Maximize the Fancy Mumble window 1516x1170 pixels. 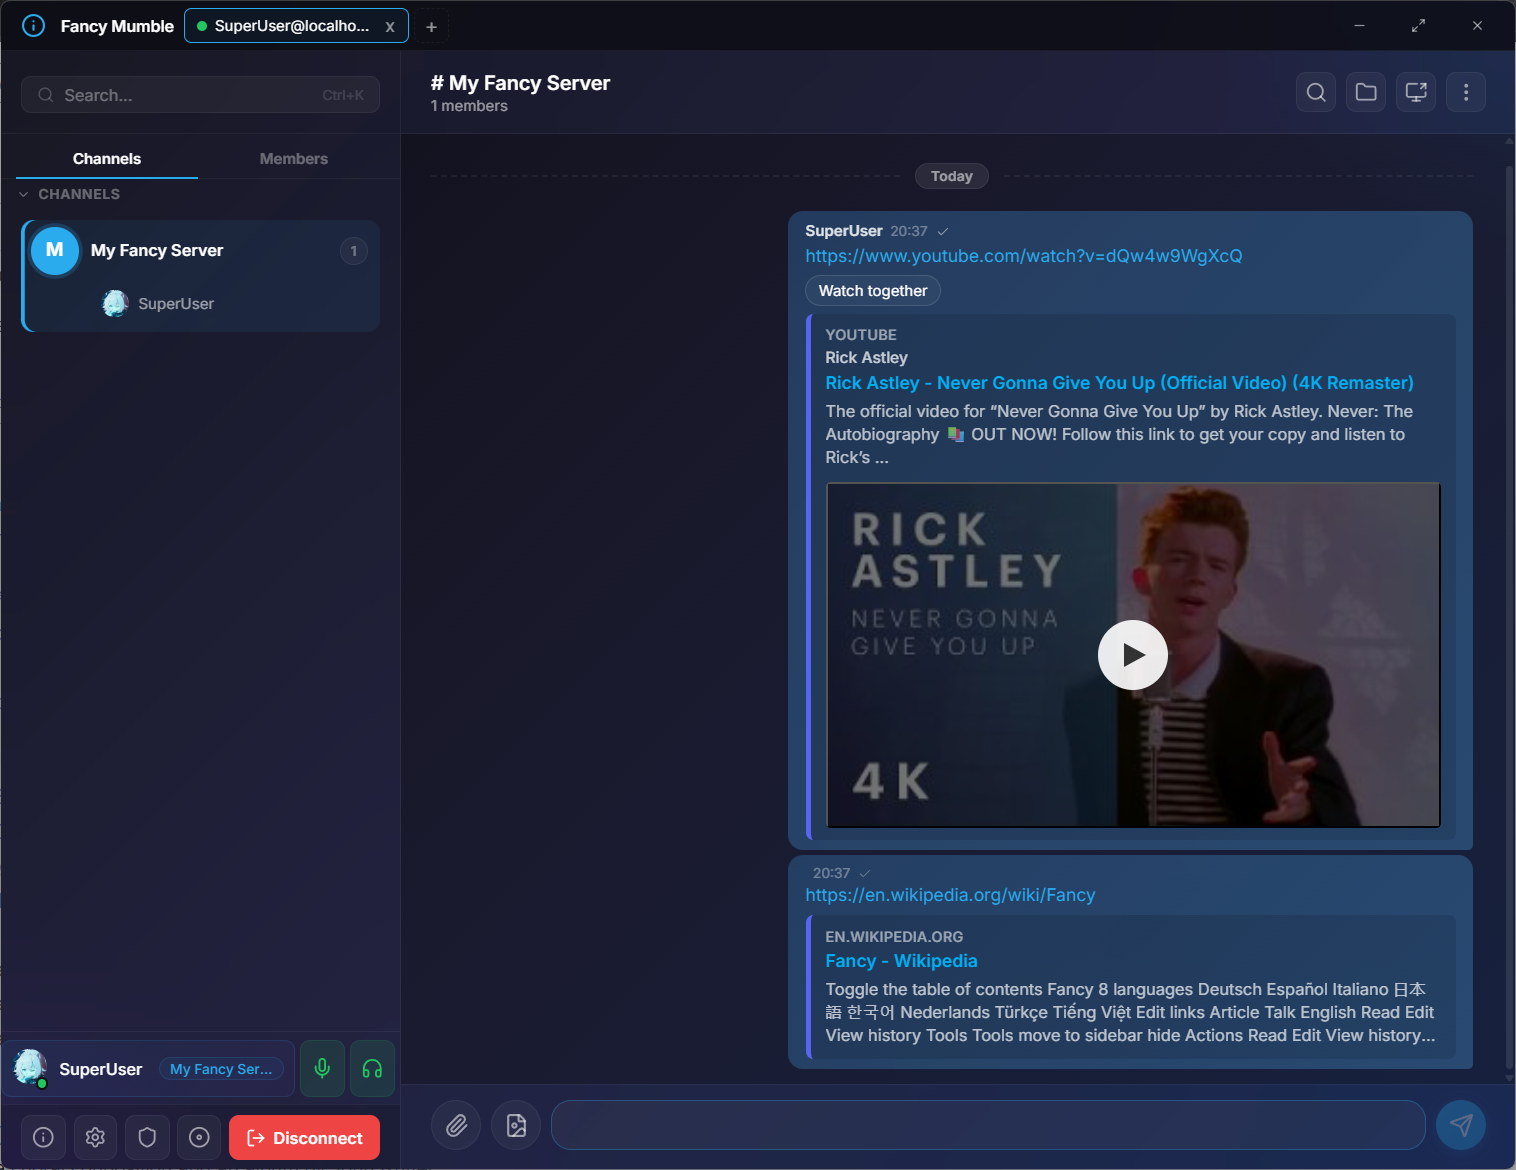pos(1418,26)
